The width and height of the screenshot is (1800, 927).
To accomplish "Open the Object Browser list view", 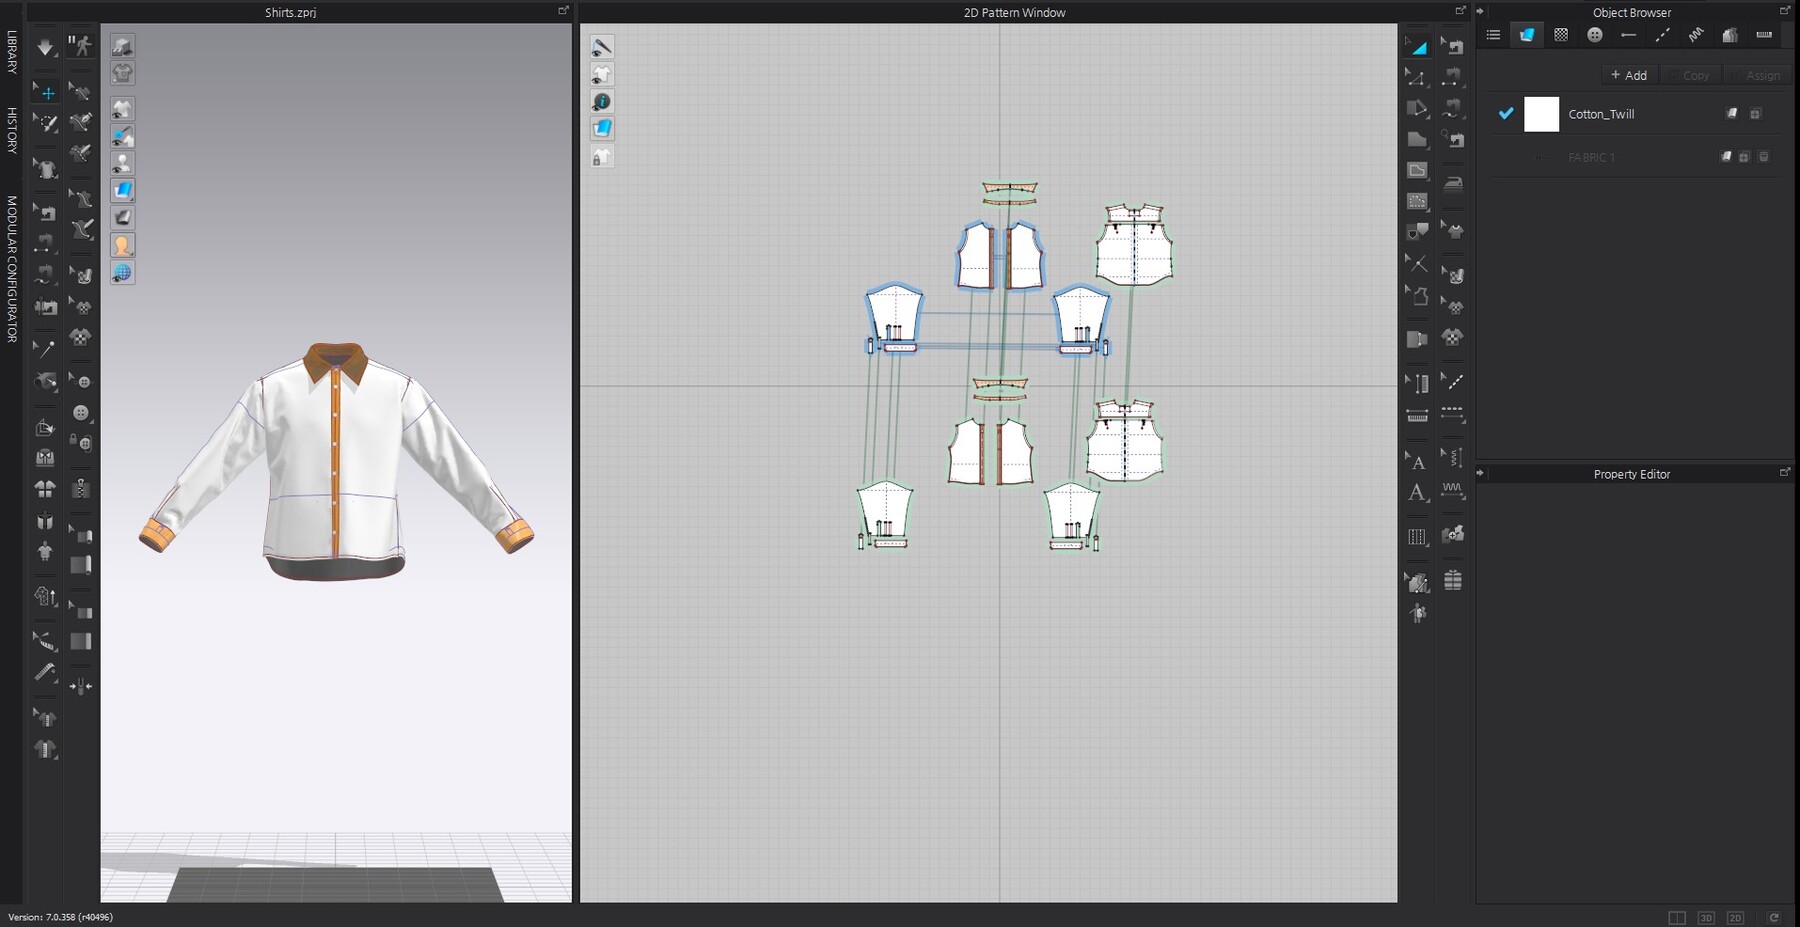I will (1493, 34).
